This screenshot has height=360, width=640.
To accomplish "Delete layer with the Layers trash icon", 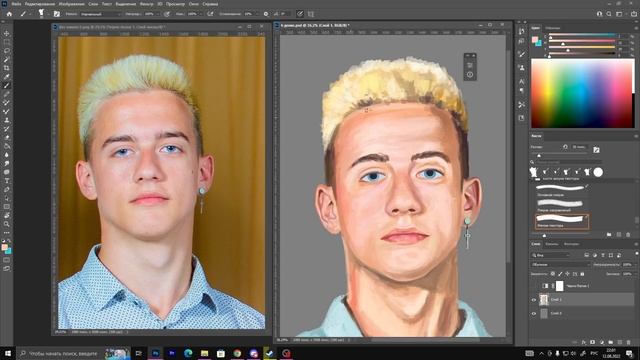I will click(629, 342).
